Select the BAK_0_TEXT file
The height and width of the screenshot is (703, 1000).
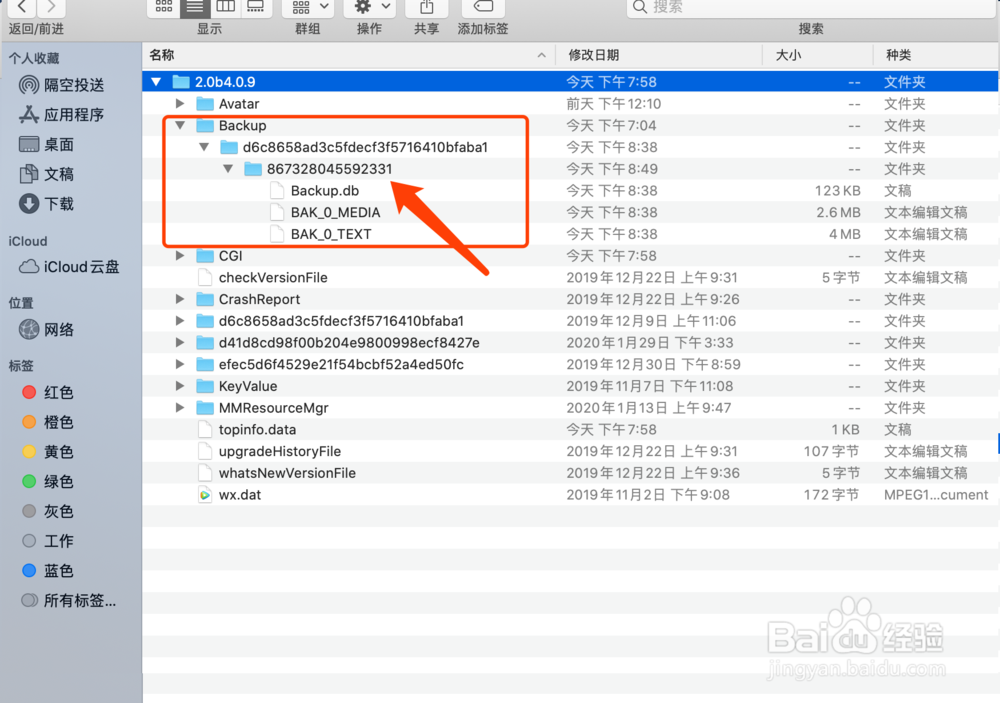(331, 234)
